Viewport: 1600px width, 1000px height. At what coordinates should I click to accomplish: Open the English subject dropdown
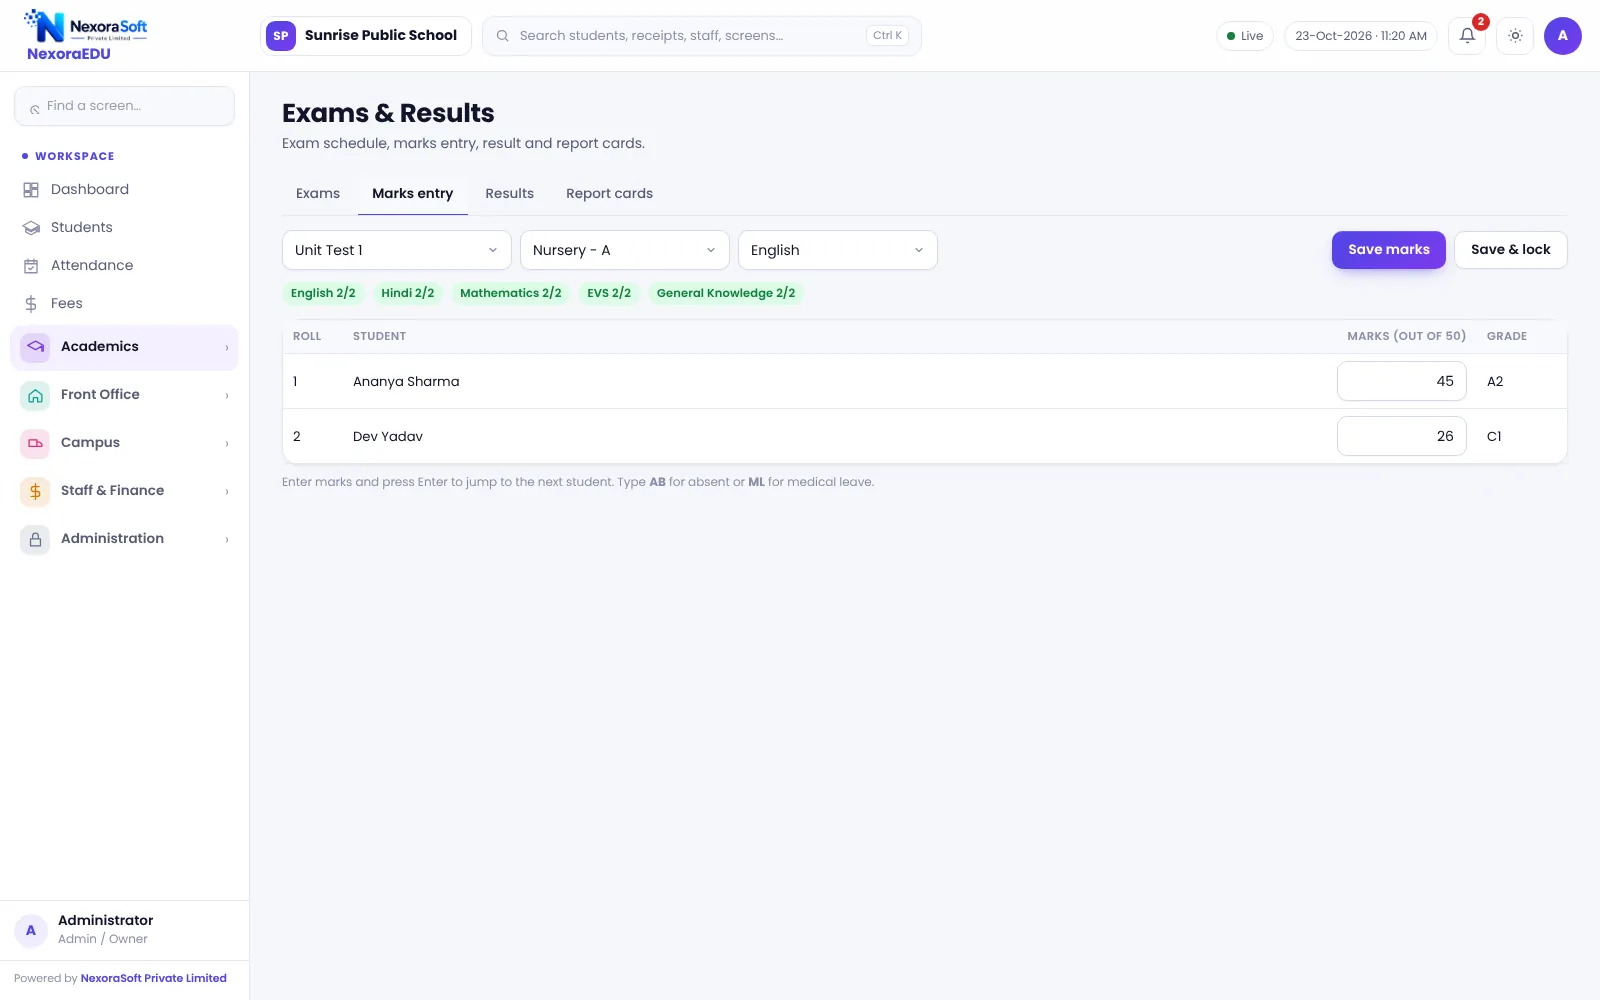click(838, 250)
